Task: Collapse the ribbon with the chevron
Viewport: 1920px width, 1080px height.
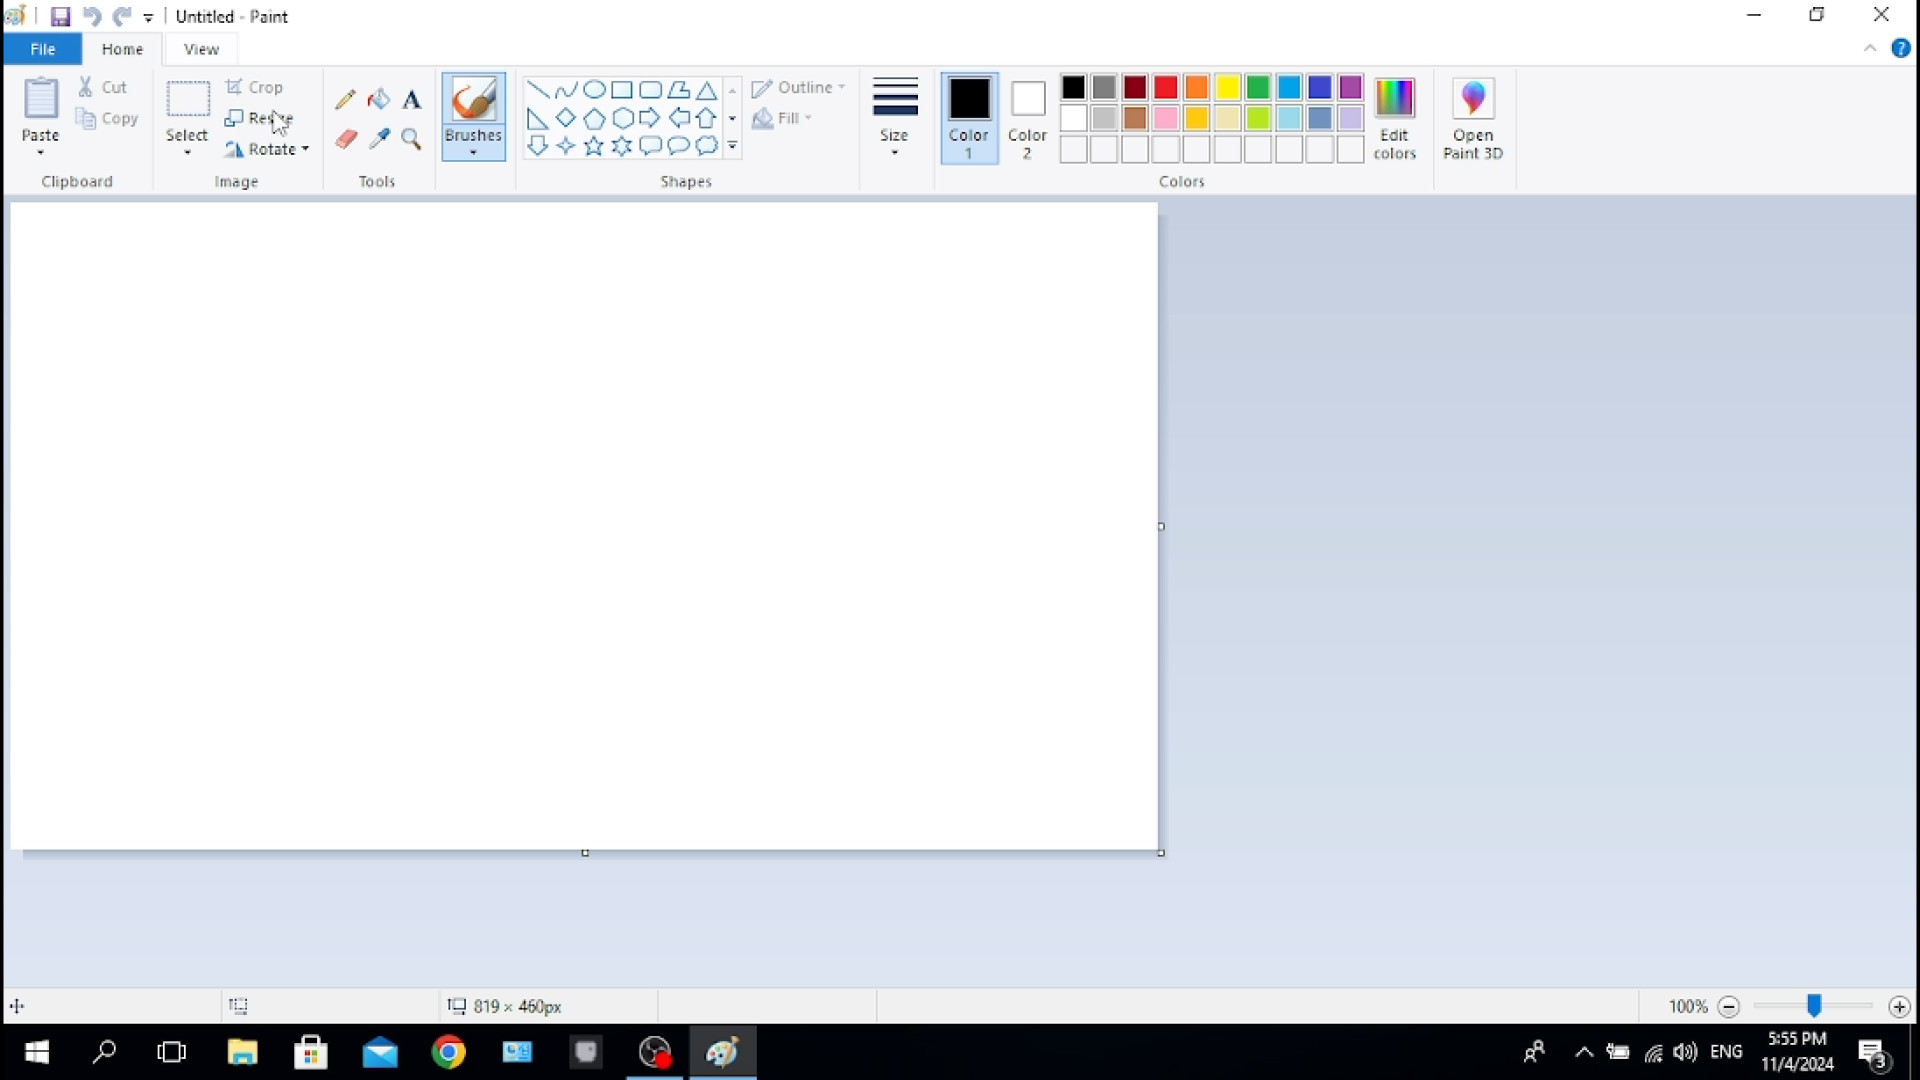Action: [1869, 48]
